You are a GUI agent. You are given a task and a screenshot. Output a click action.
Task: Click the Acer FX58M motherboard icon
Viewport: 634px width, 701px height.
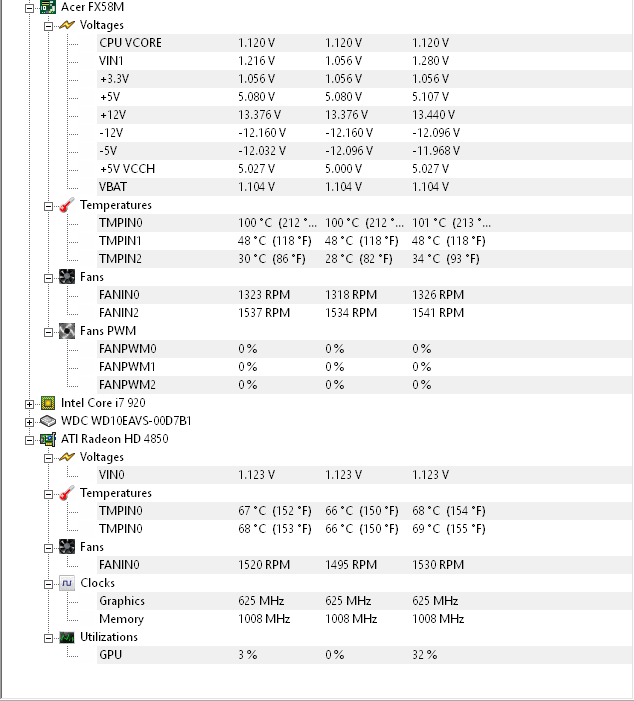click(48, 7)
